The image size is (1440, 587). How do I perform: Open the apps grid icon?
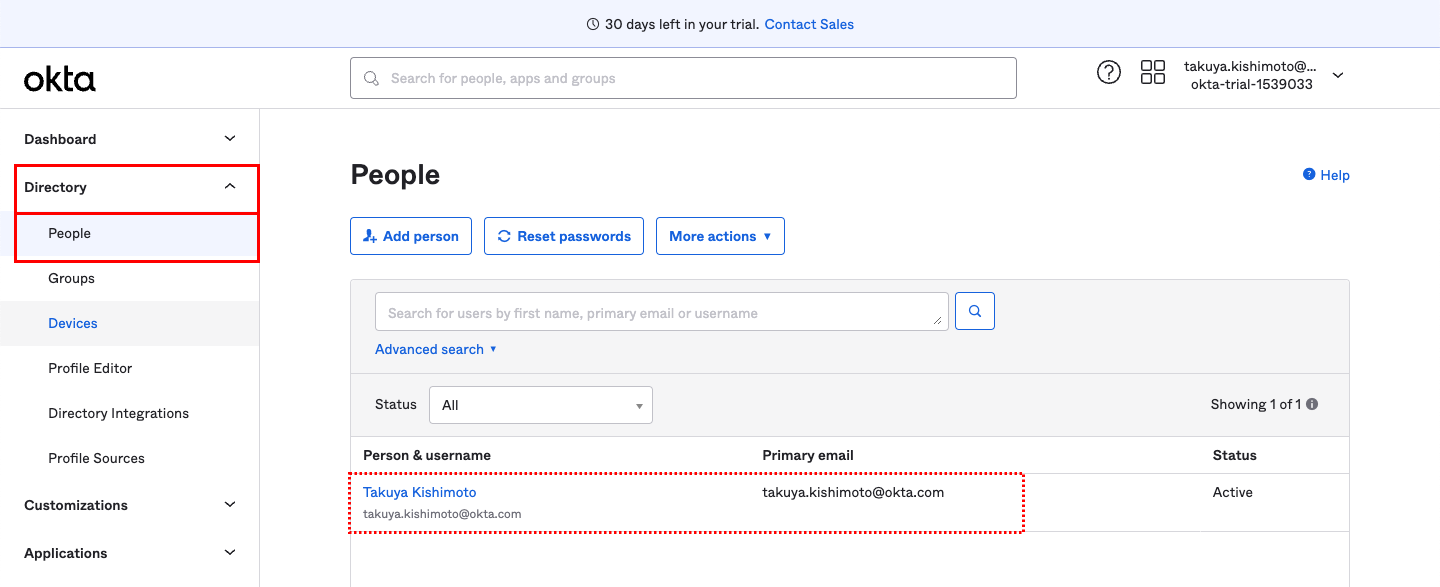click(1153, 72)
